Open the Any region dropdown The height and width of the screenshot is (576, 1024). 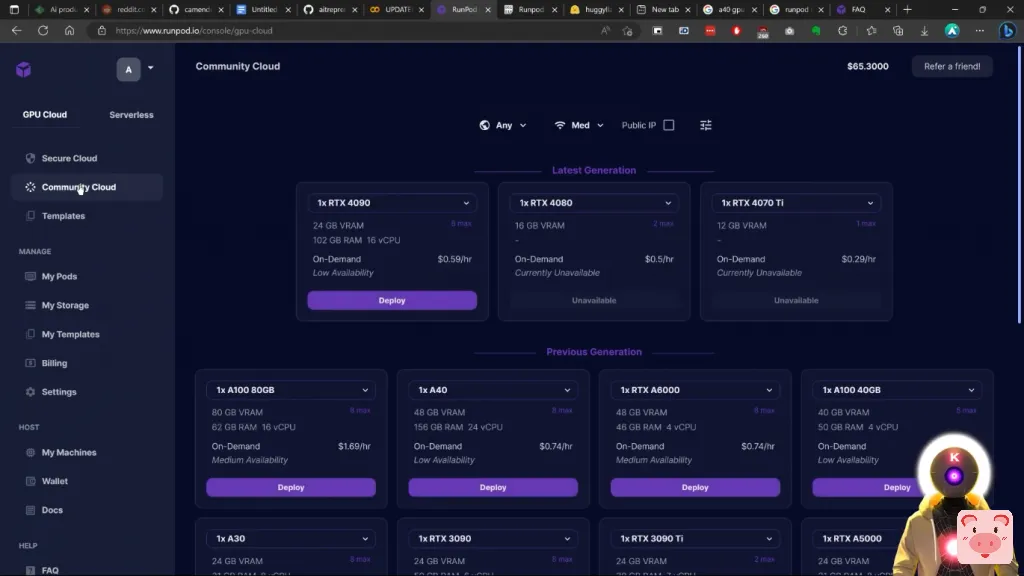pos(503,125)
